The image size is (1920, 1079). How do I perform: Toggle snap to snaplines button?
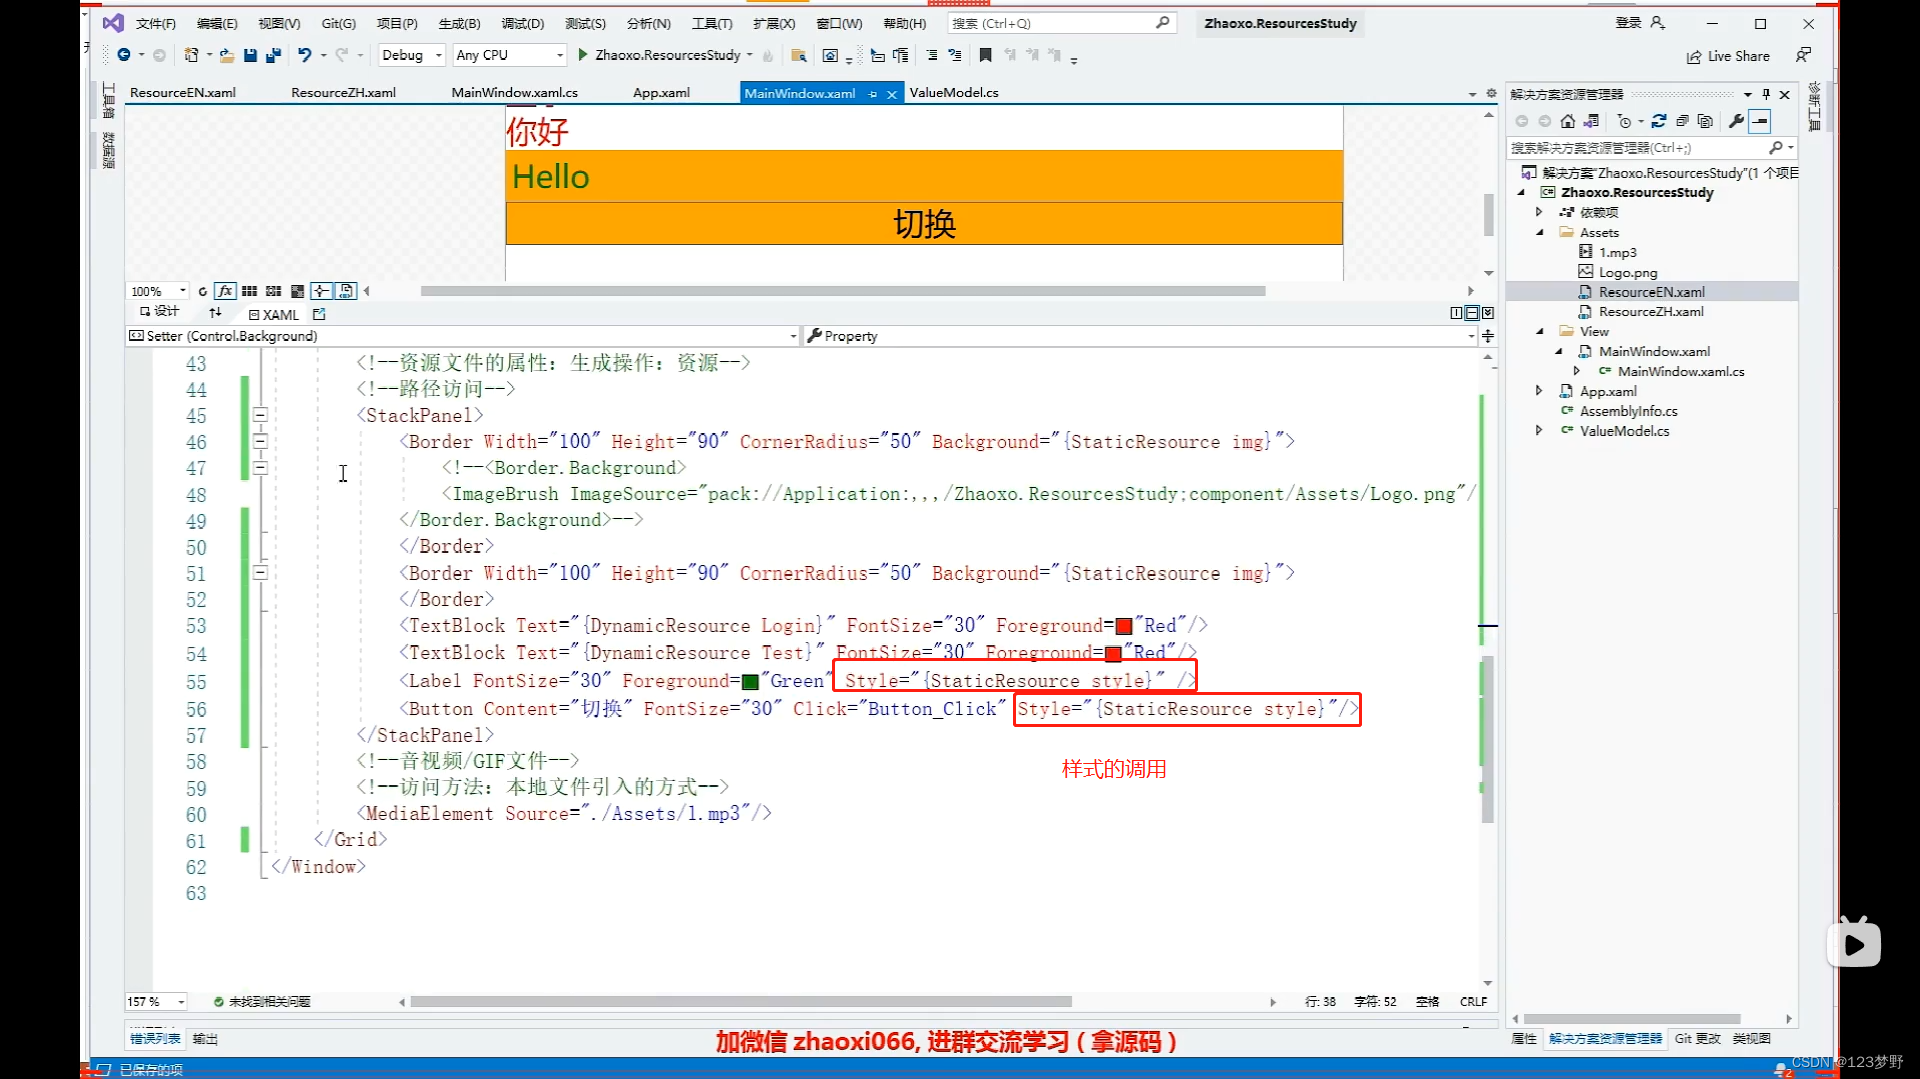point(321,291)
